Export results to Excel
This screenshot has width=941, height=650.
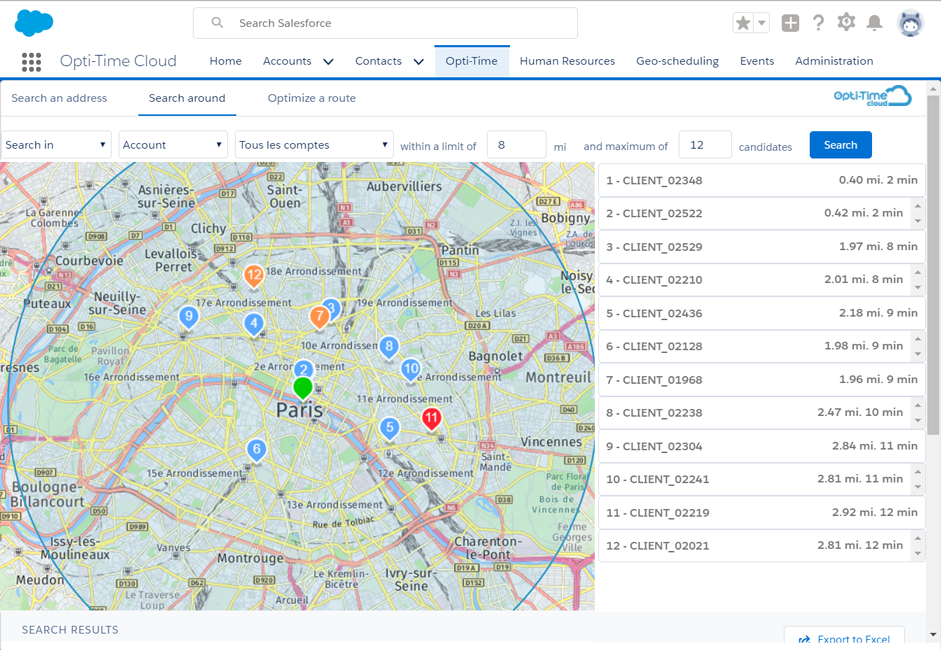[x=843, y=637]
